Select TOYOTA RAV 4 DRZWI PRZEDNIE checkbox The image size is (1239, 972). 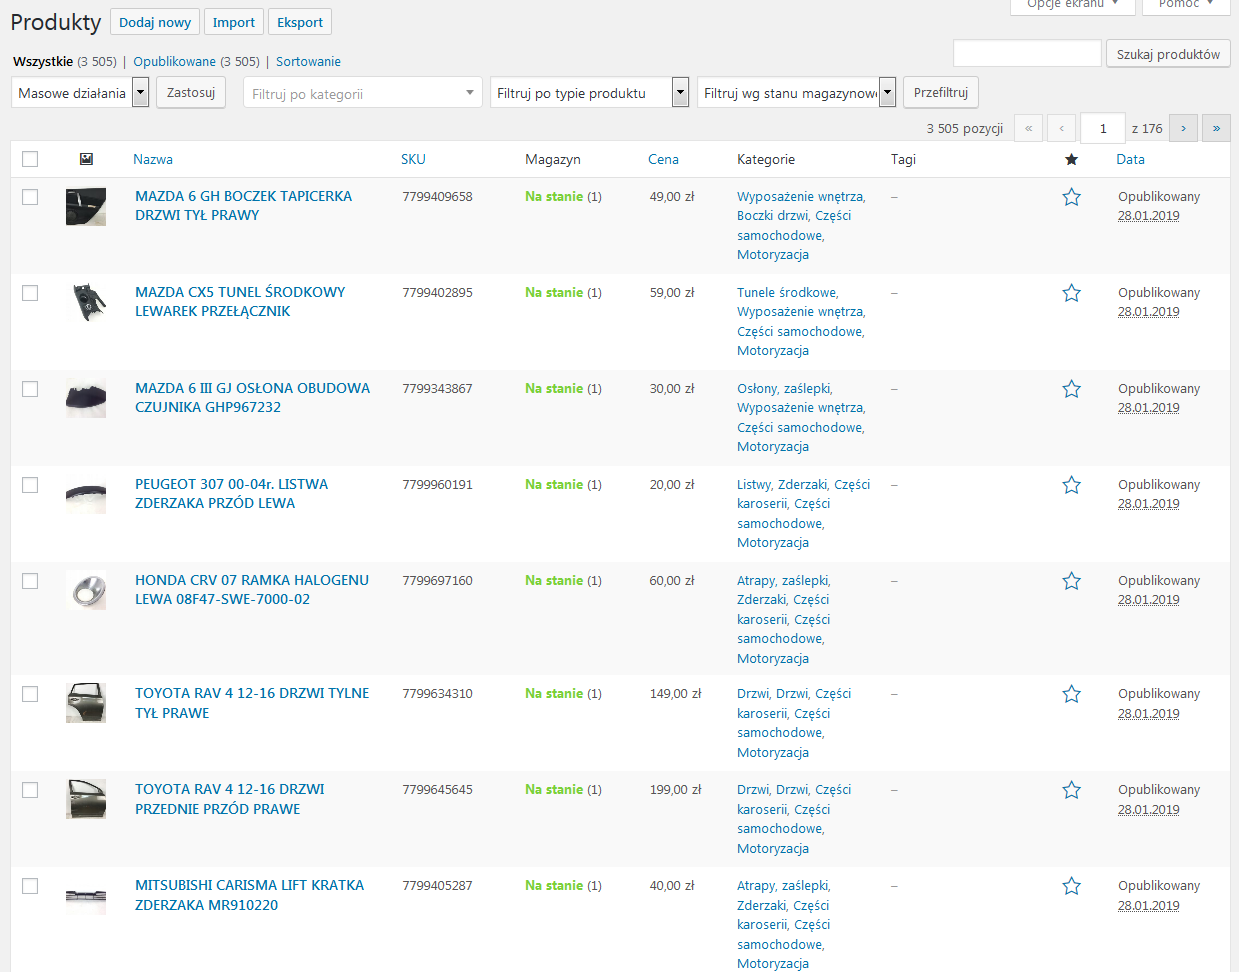coord(30,790)
